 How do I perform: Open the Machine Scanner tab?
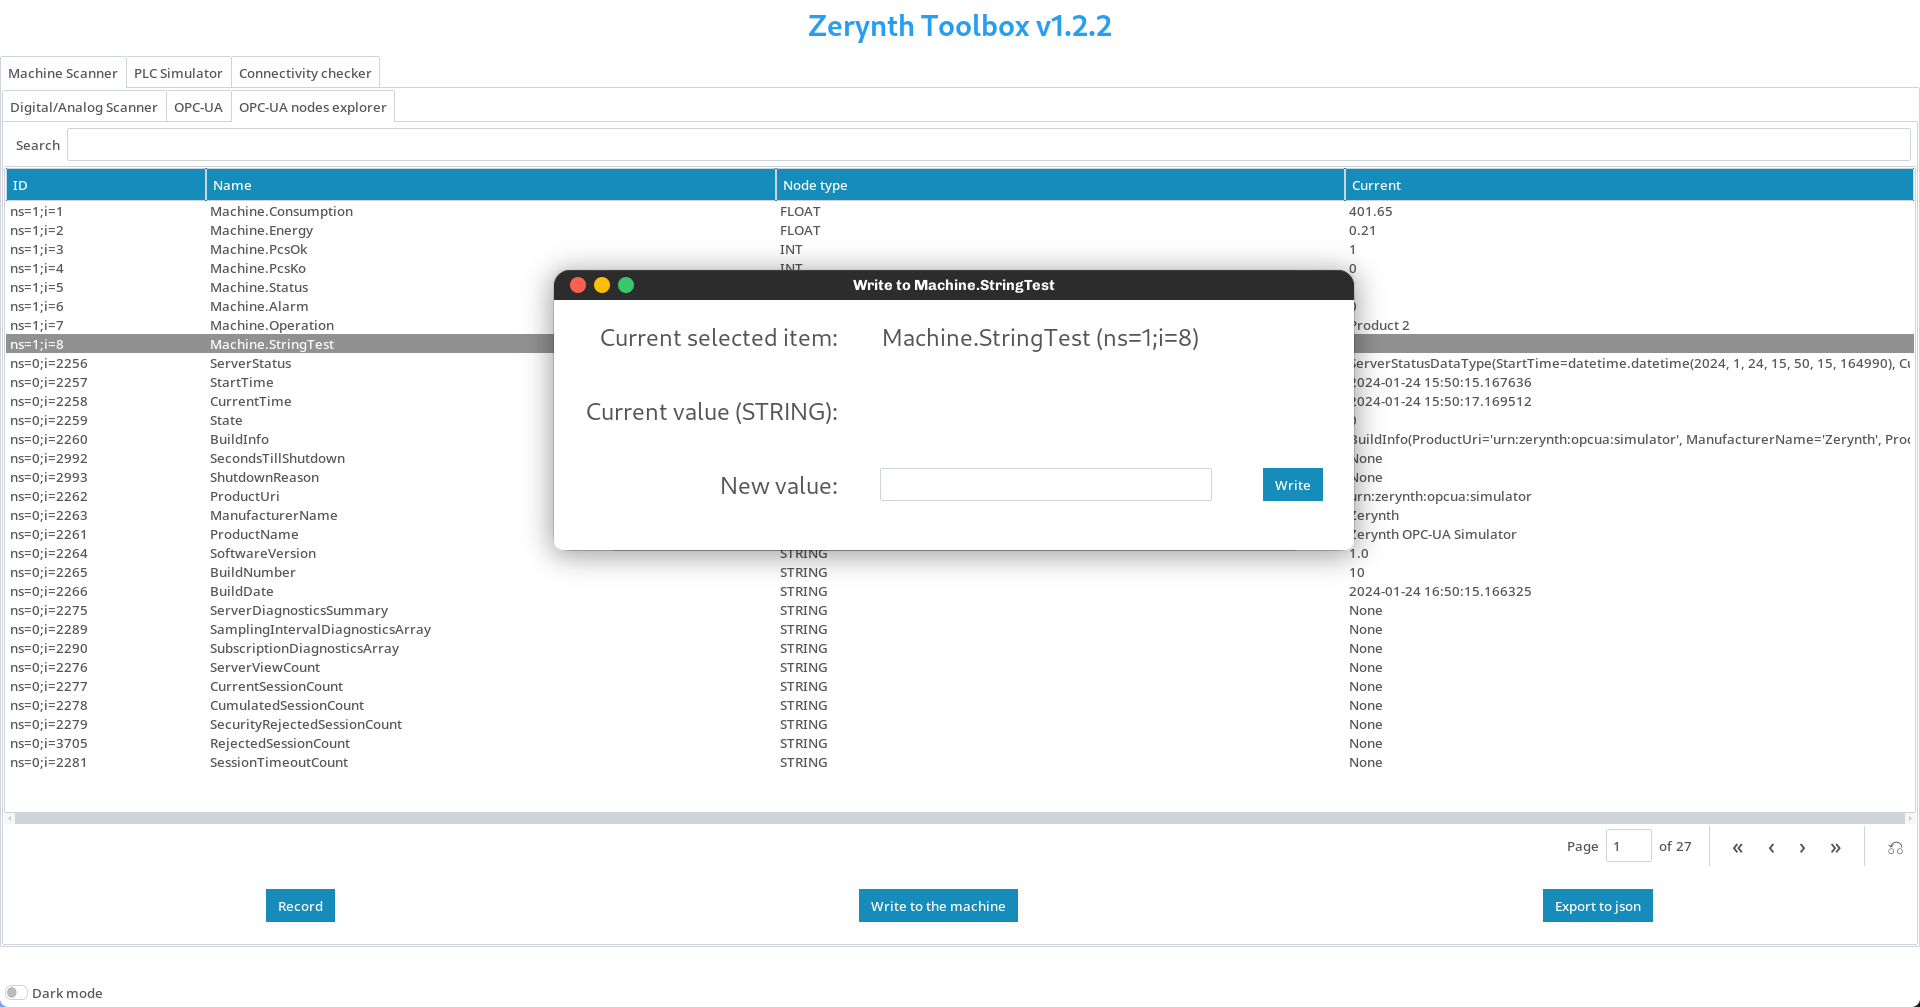(63, 73)
